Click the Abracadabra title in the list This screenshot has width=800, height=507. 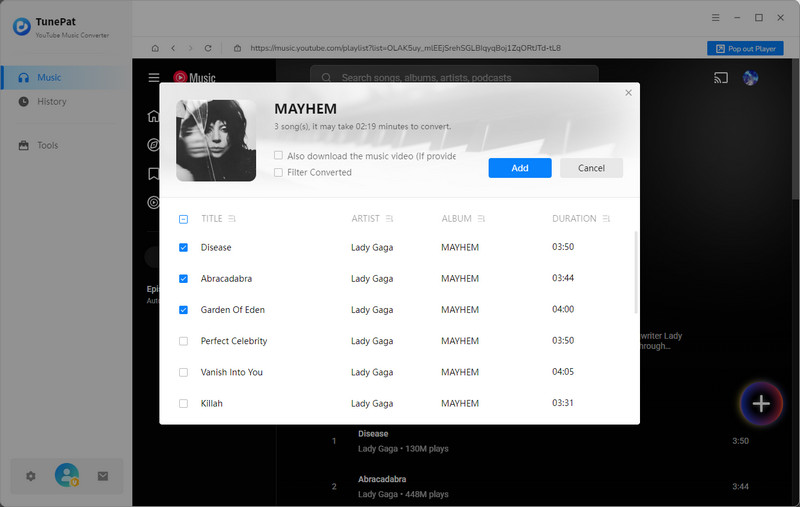[226, 278]
